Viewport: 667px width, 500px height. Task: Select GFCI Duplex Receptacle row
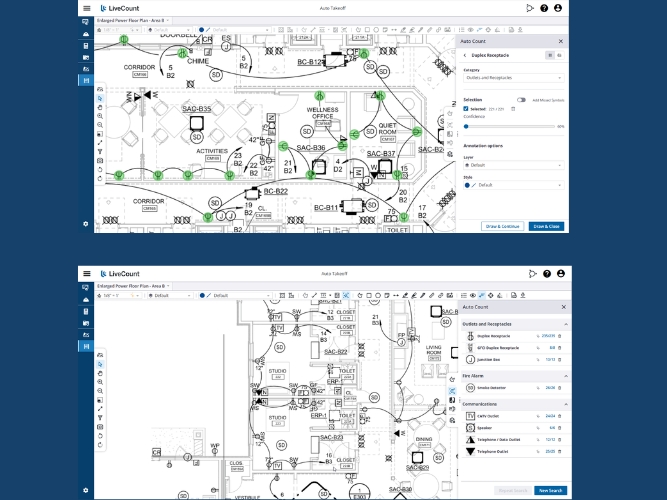click(513, 348)
